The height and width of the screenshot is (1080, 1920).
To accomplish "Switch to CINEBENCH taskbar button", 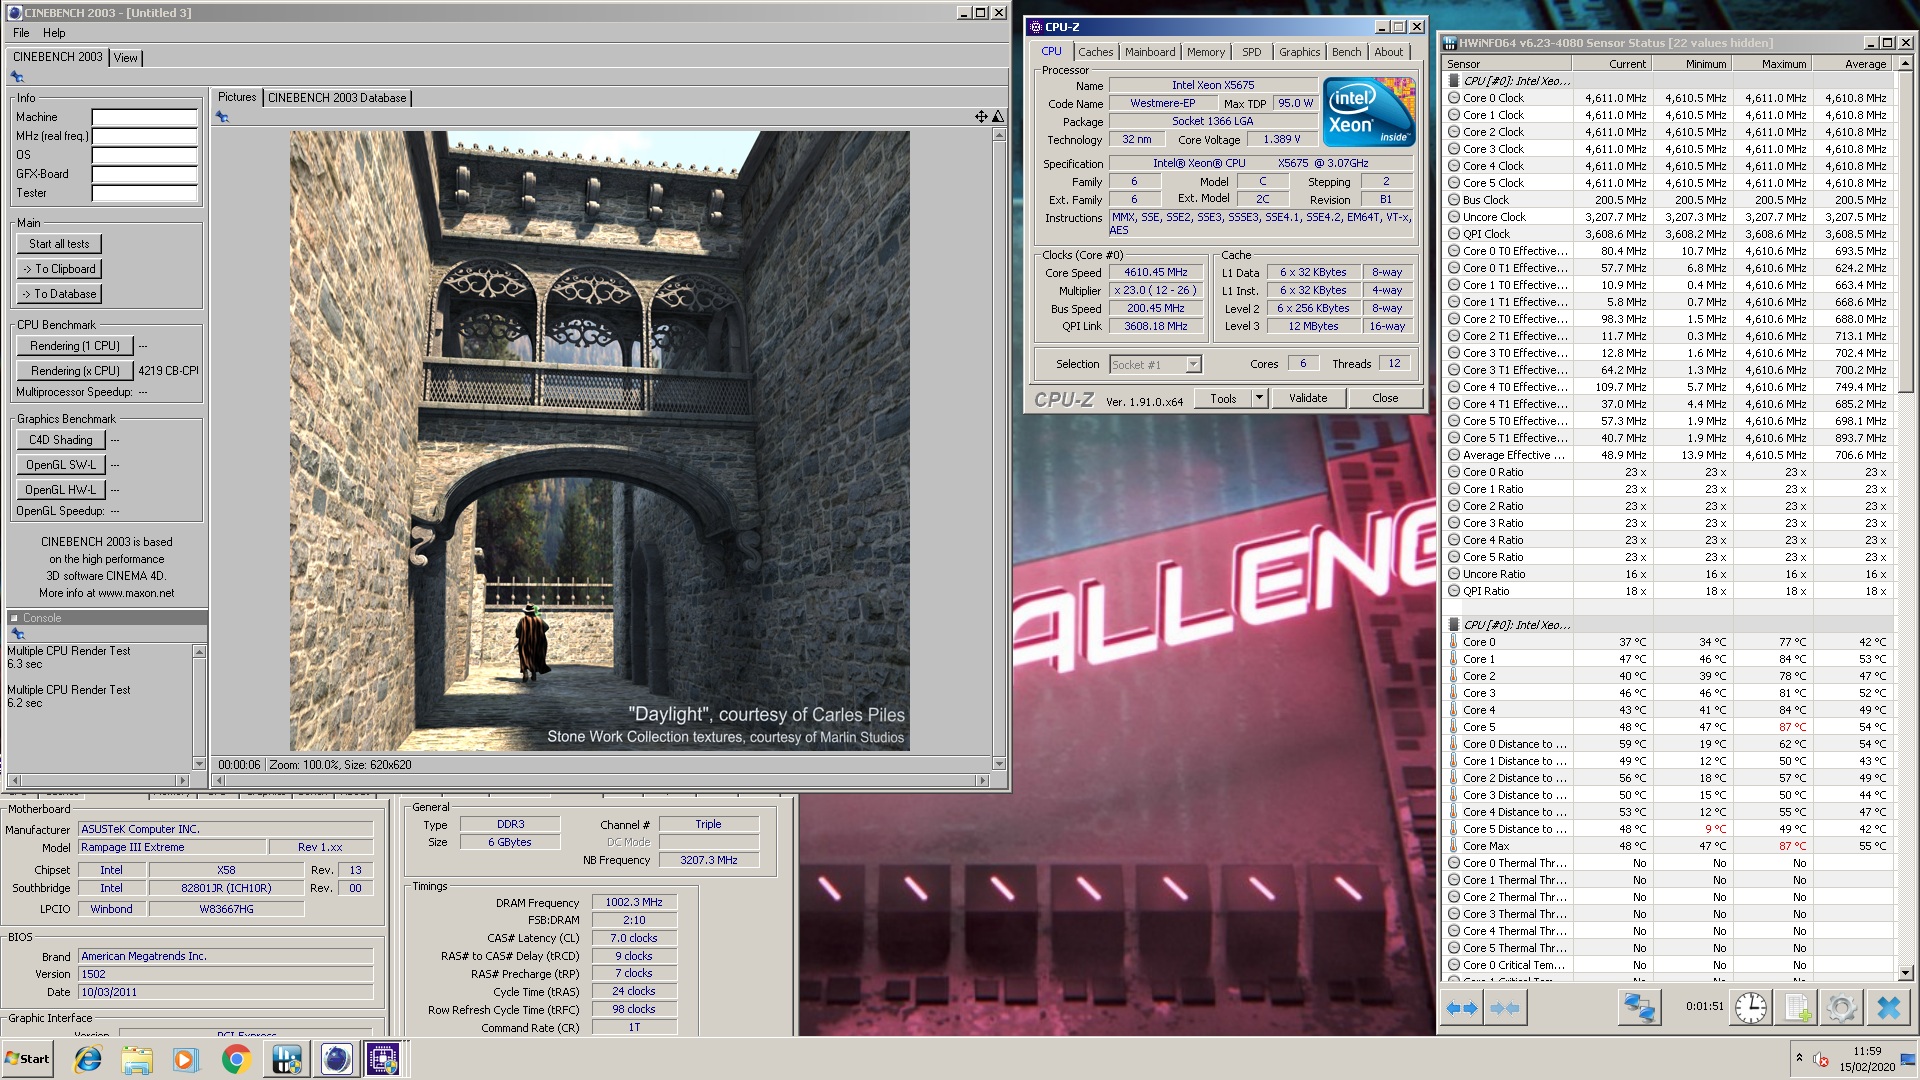I will [336, 1059].
